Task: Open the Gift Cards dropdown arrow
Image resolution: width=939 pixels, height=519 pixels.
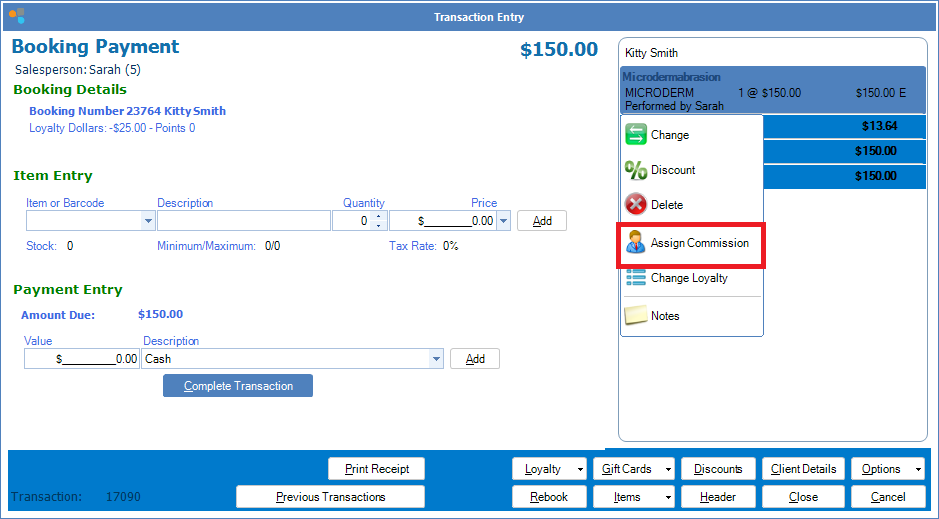Action: pos(667,469)
